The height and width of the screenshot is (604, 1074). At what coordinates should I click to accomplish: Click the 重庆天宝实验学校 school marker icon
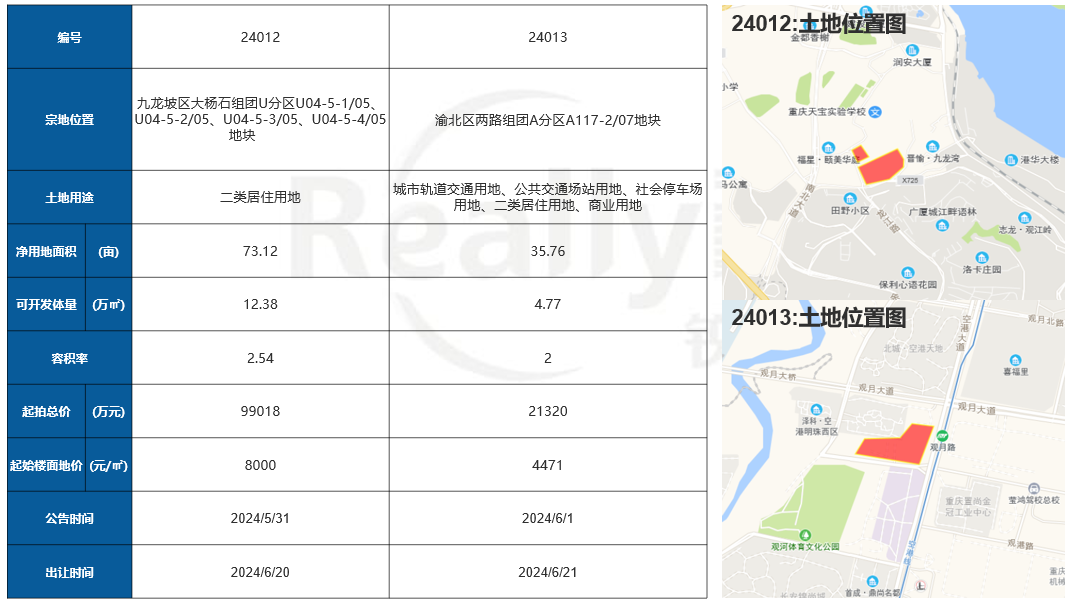click(x=875, y=112)
